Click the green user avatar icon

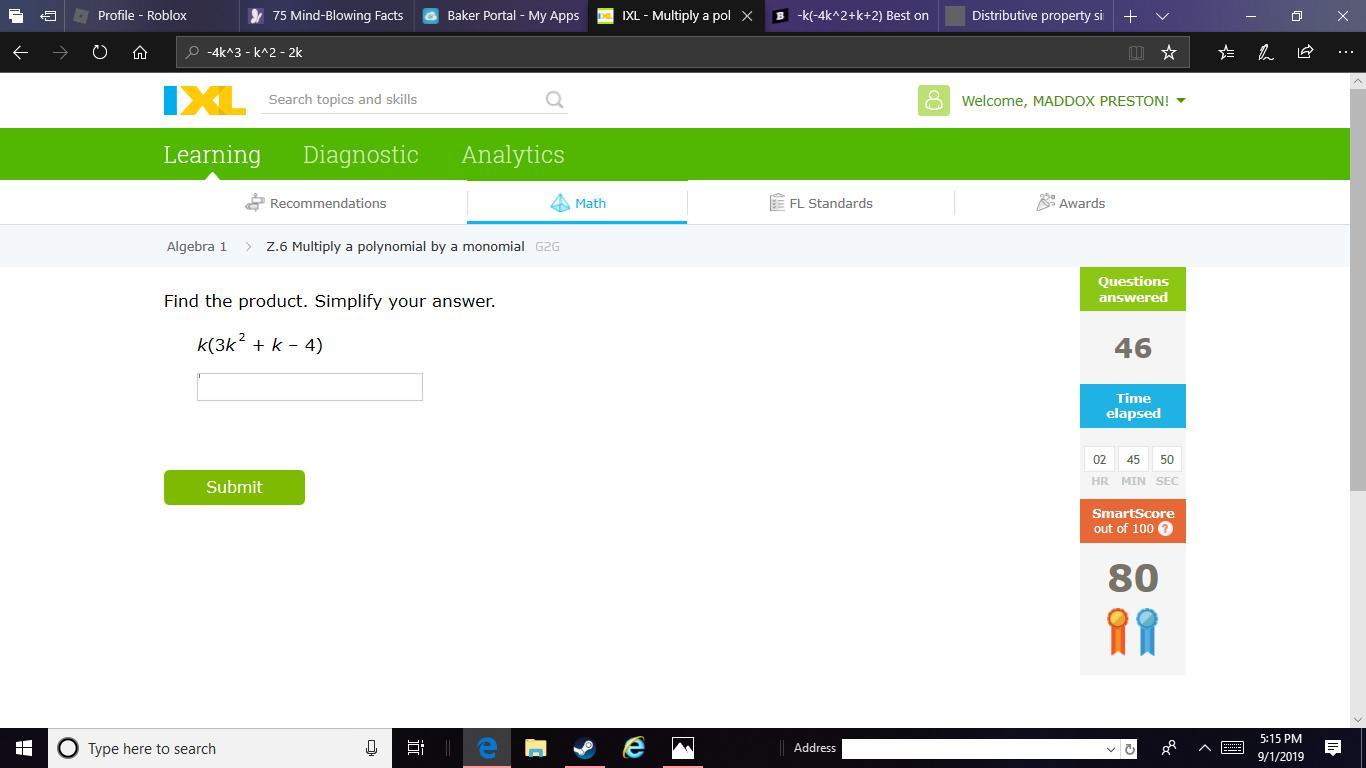(934, 100)
